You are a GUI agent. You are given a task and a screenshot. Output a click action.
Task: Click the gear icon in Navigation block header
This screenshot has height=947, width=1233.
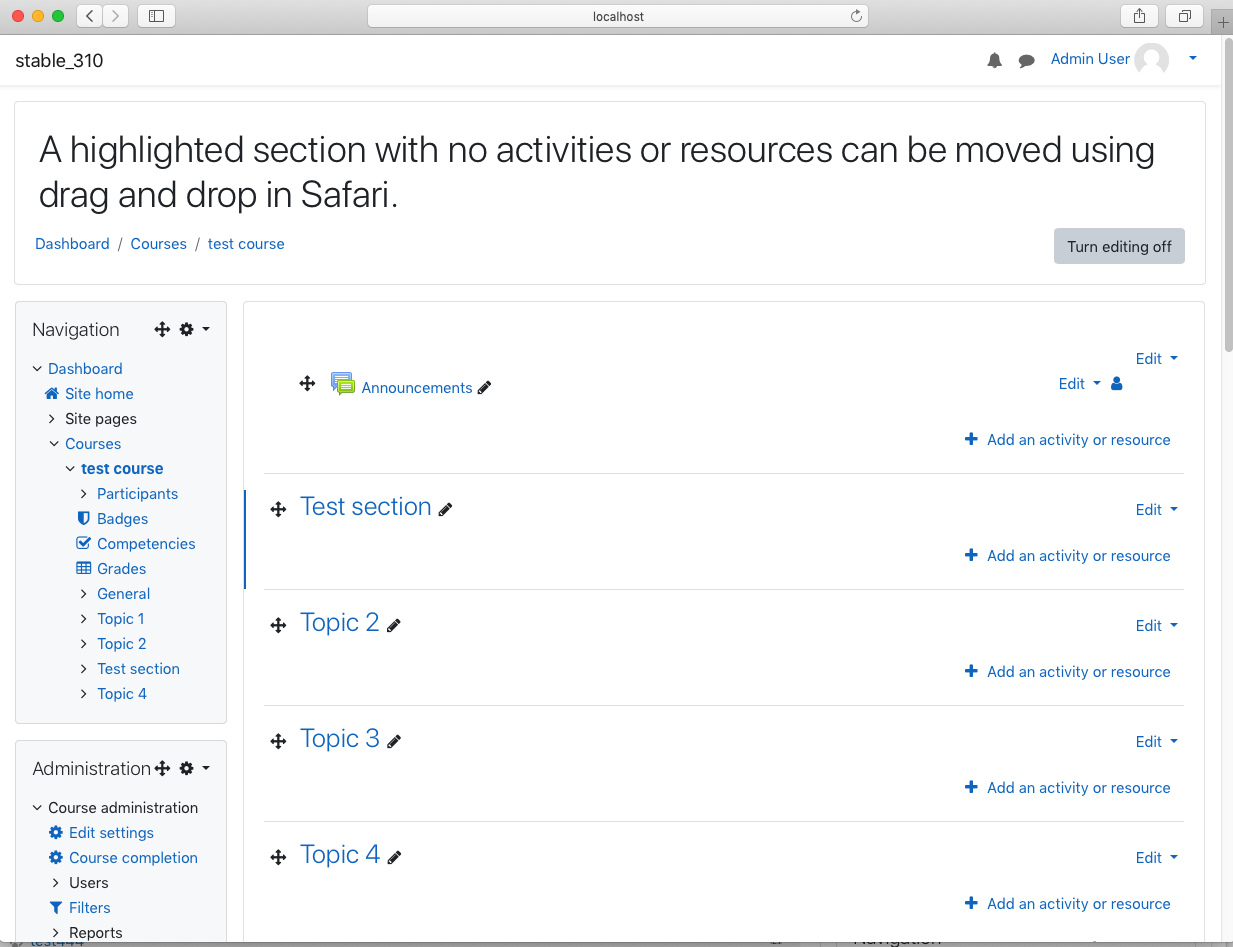(x=186, y=329)
